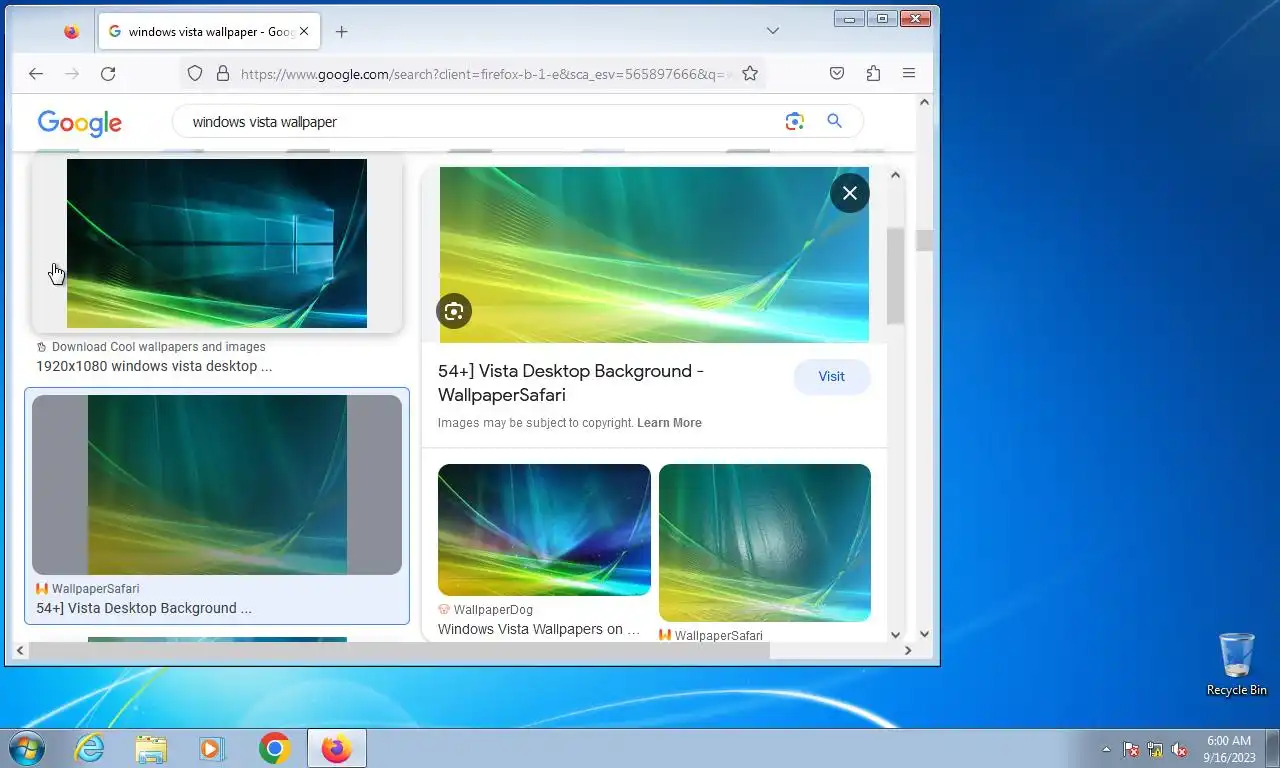Open the tracking protection shield icon
Screen dimensions: 1280x768
click(195, 73)
